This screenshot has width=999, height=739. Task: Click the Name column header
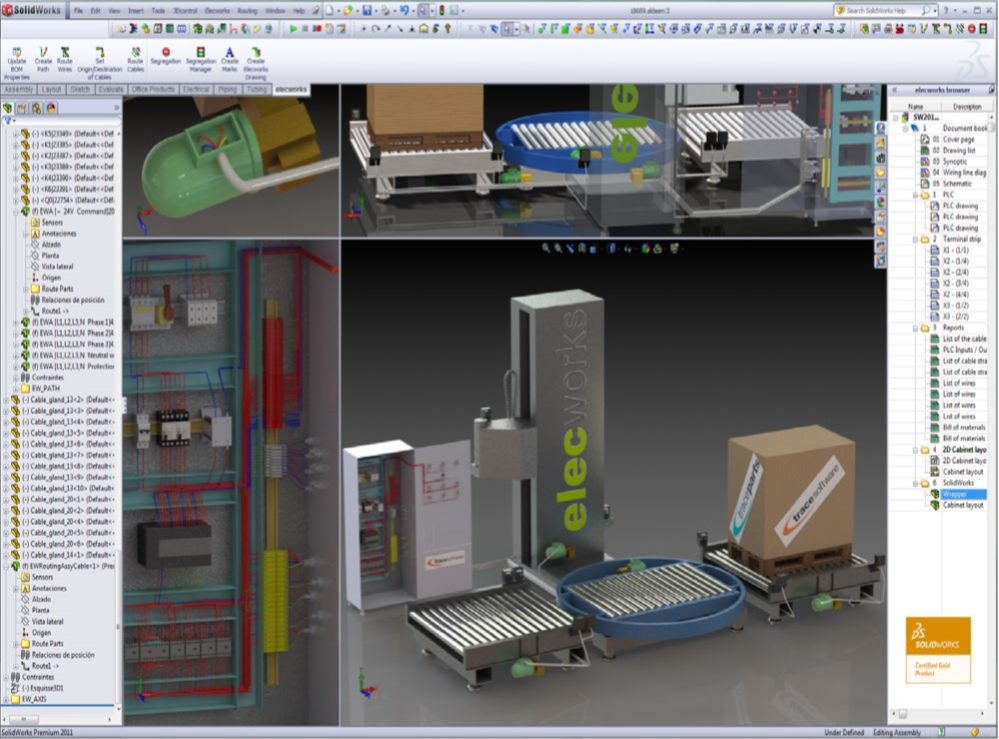coord(916,106)
